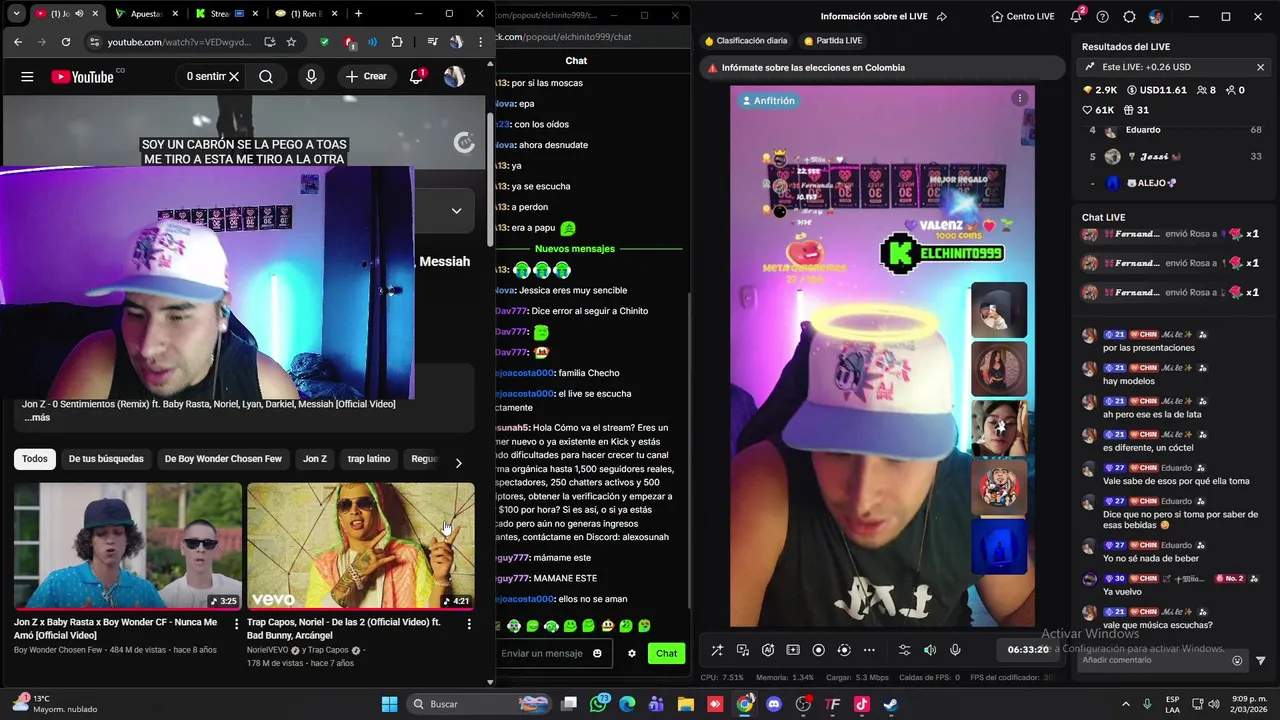
Task: Send message with green Chat button
Action: pos(666,653)
